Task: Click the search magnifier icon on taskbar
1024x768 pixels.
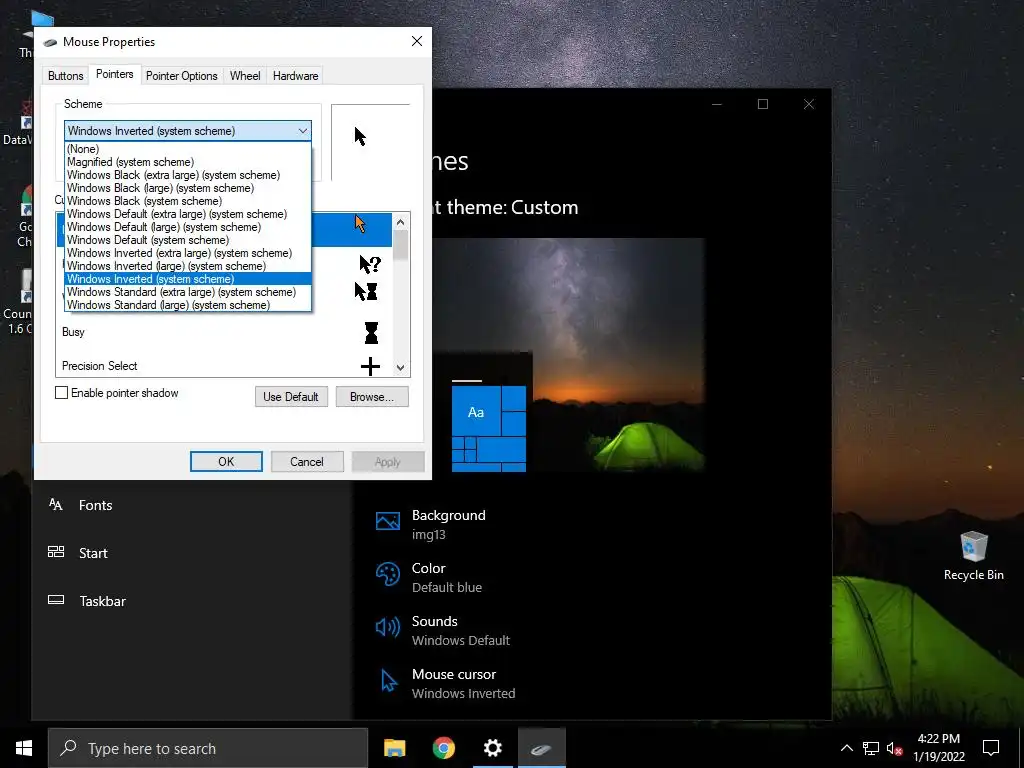Action: (68, 748)
